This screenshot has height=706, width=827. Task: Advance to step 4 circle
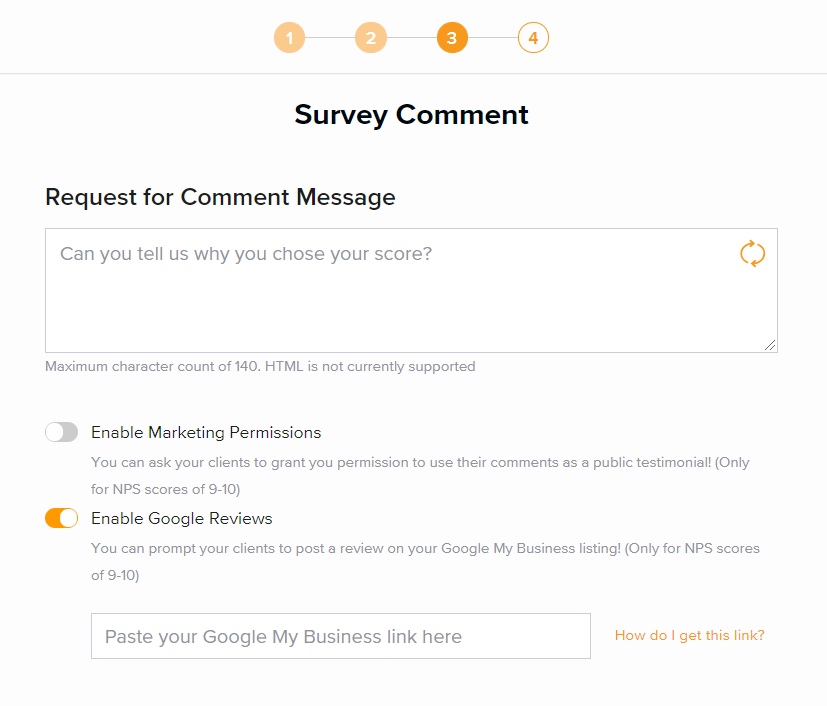click(x=533, y=39)
